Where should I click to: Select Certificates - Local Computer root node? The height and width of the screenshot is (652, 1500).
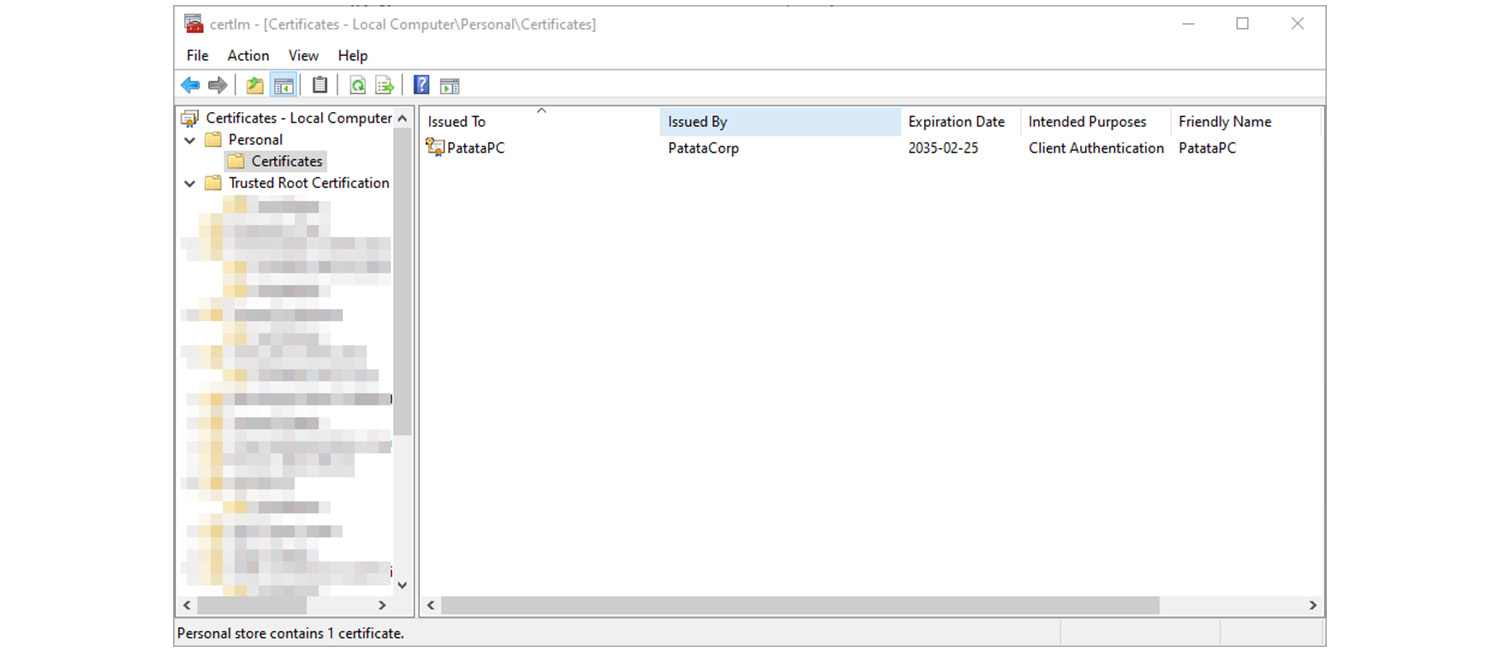point(298,118)
